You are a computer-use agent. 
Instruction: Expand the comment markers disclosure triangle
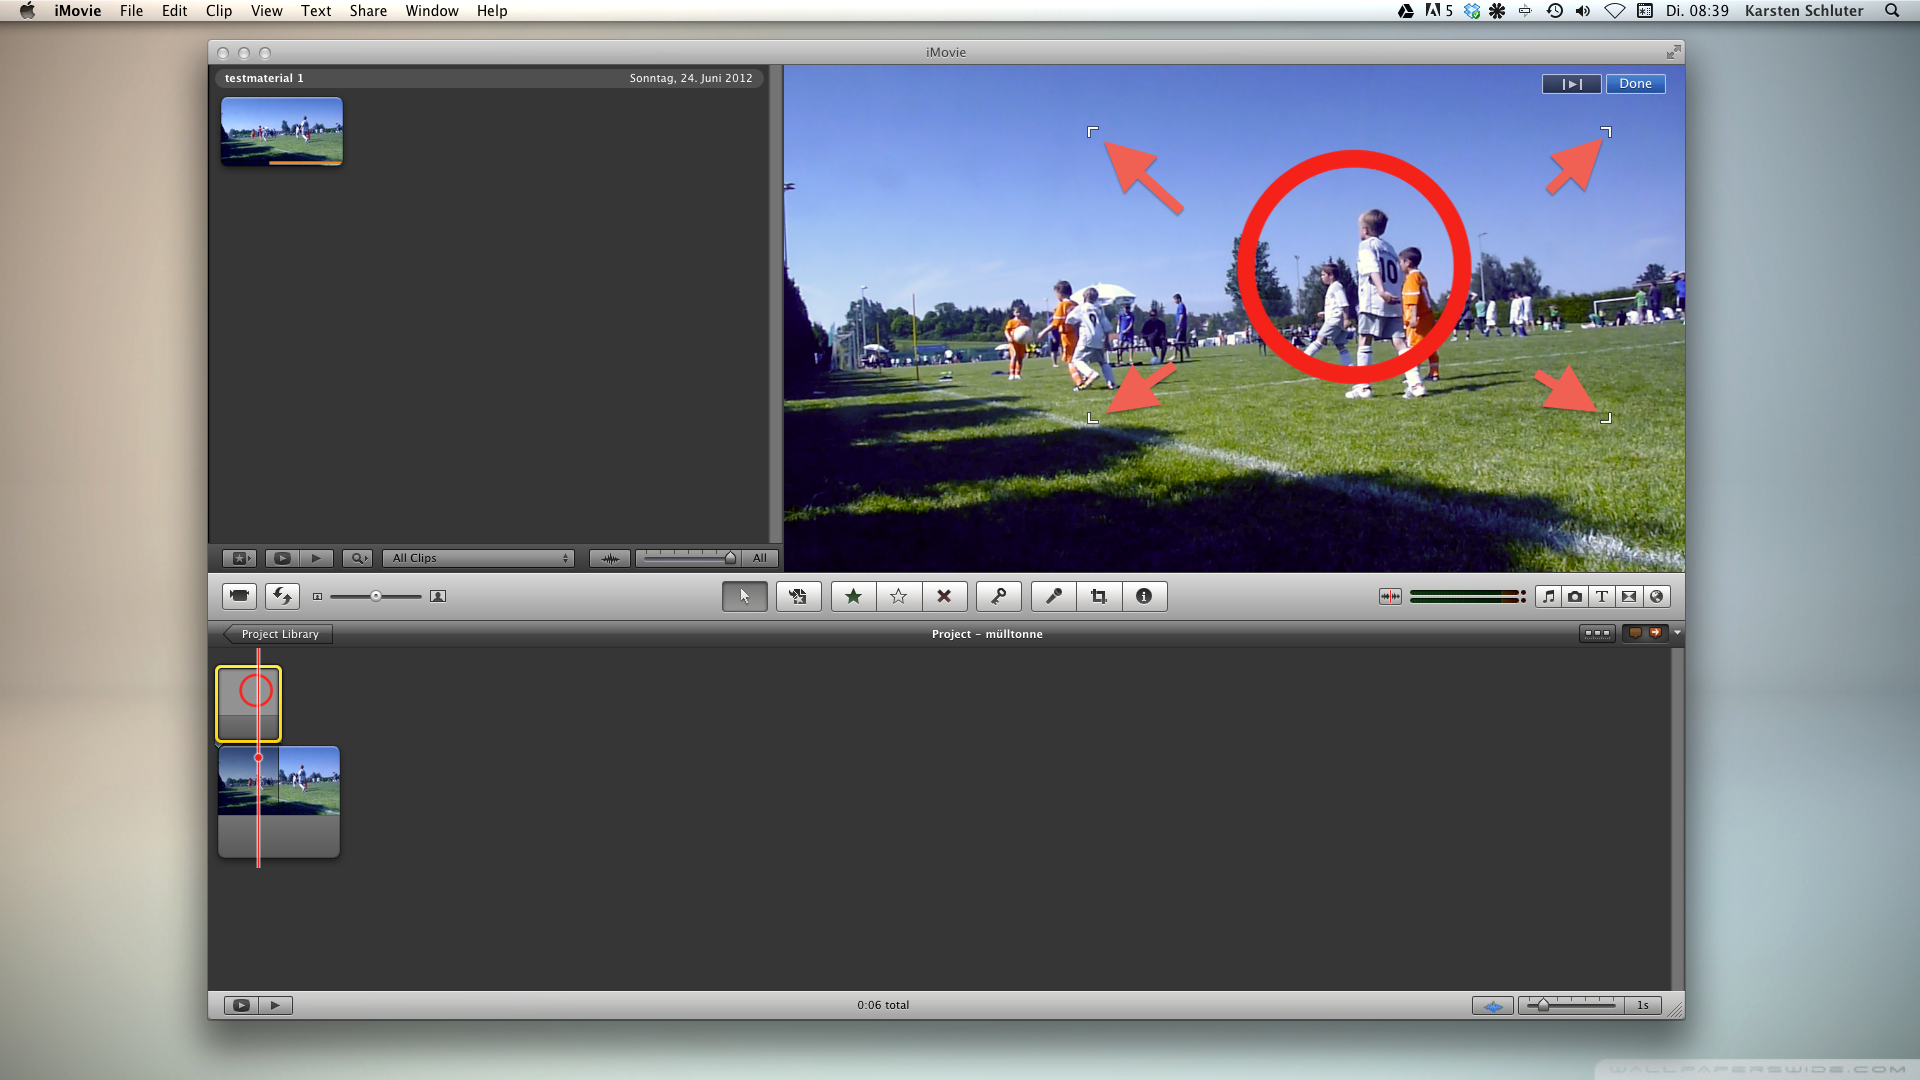[x=1677, y=633]
